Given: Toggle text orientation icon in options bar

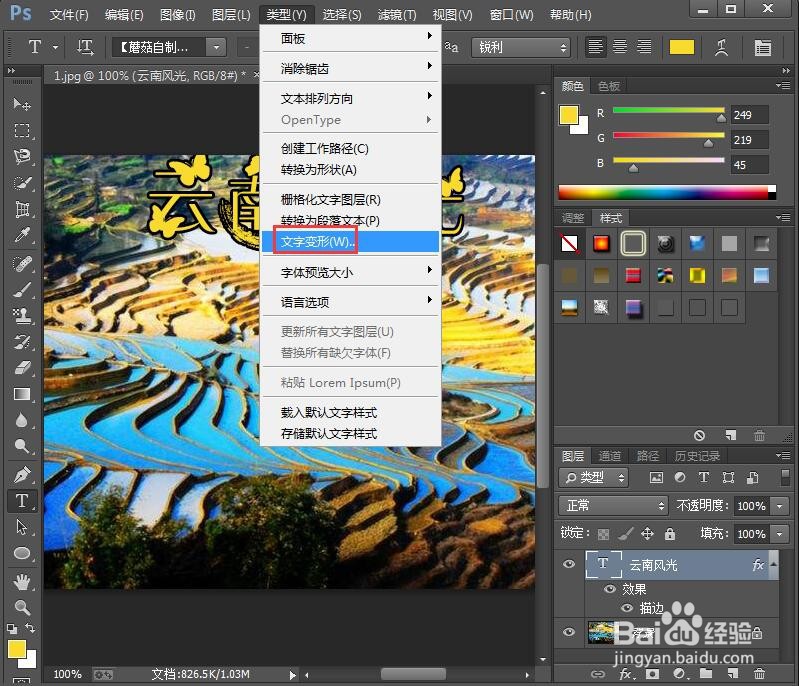Looking at the screenshot, I should pyautogui.click(x=85, y=47).
